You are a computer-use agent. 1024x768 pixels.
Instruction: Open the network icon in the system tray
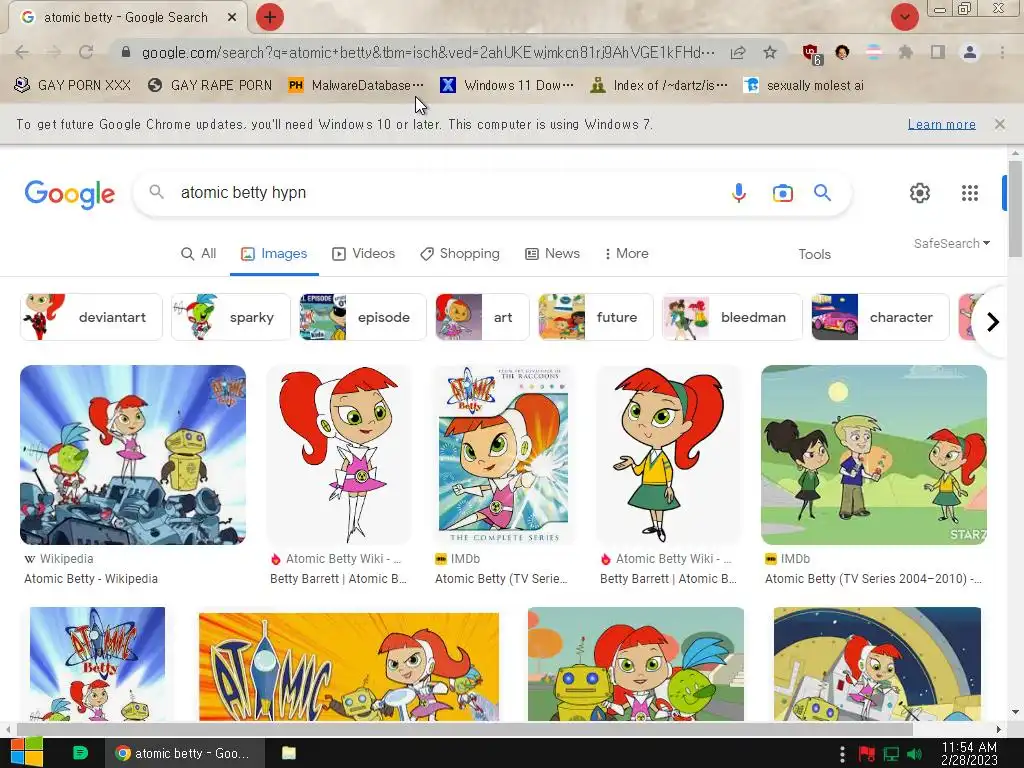pos(891,754)
